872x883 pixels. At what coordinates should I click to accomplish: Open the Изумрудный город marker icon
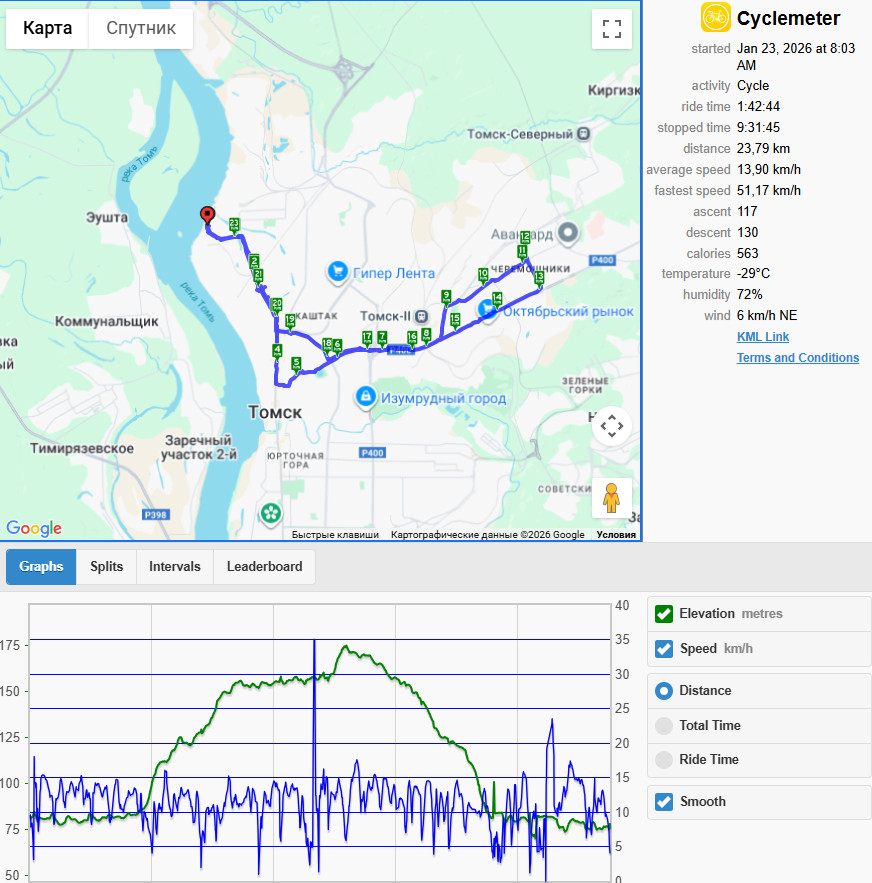tap(366, 396)
